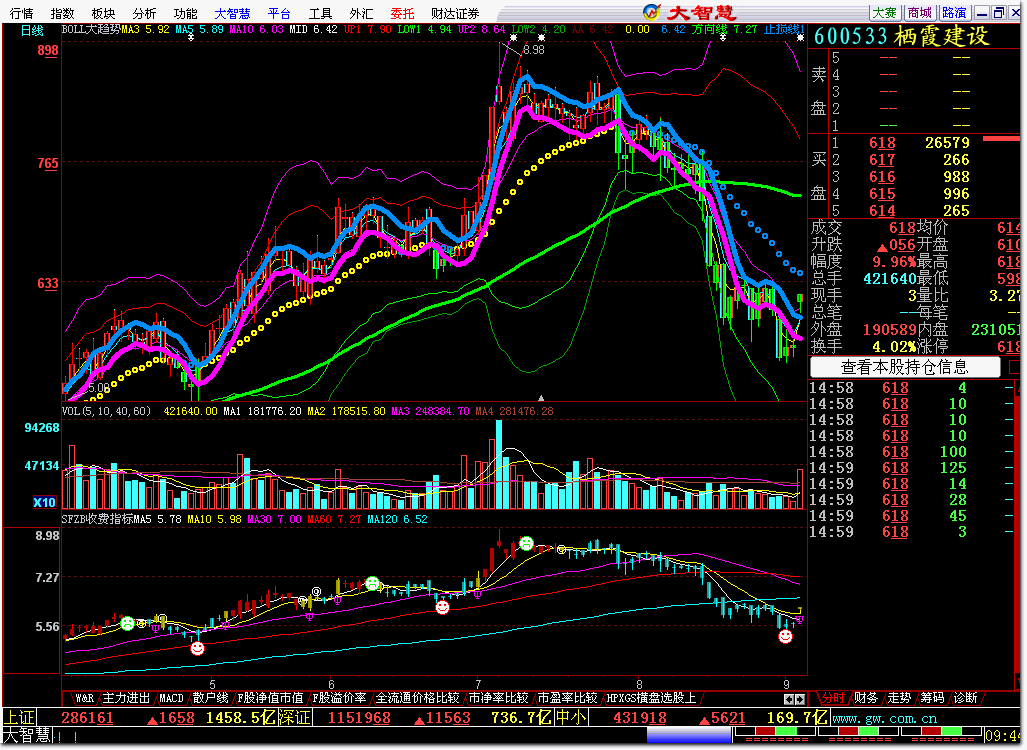The width and height of the screenshot is (1027, 750).
Task: Switch to 财务 panel tab
Action: [x=866, y=698]
